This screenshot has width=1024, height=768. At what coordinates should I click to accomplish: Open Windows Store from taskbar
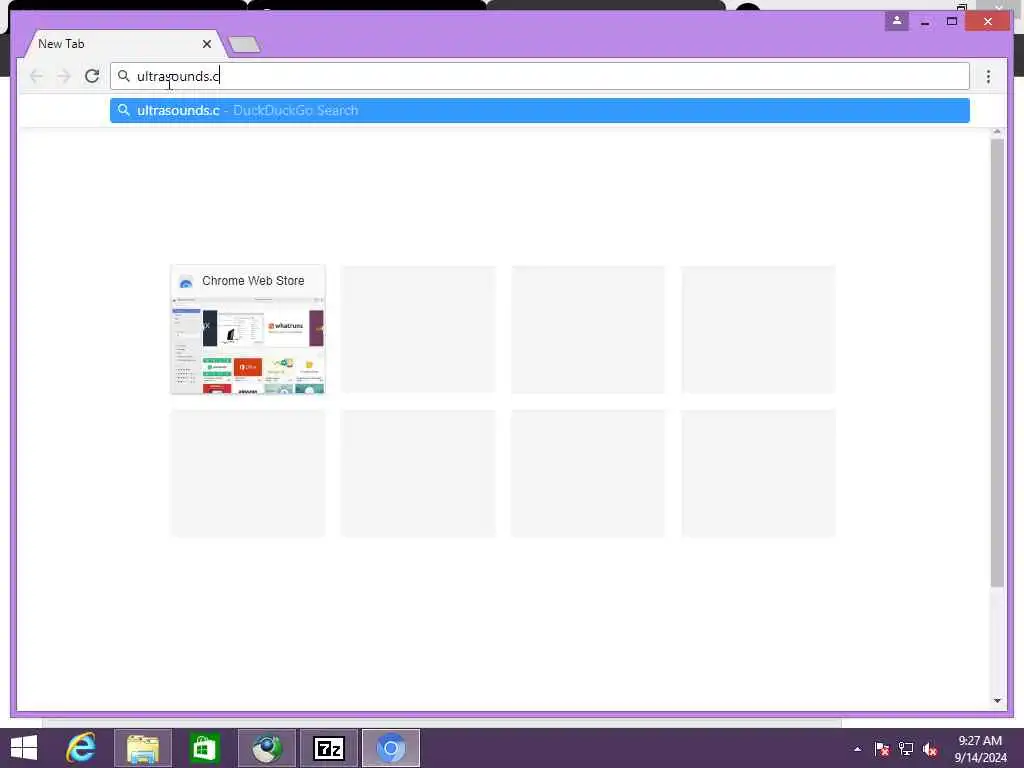pyautogui.click(x=204, y=748)
